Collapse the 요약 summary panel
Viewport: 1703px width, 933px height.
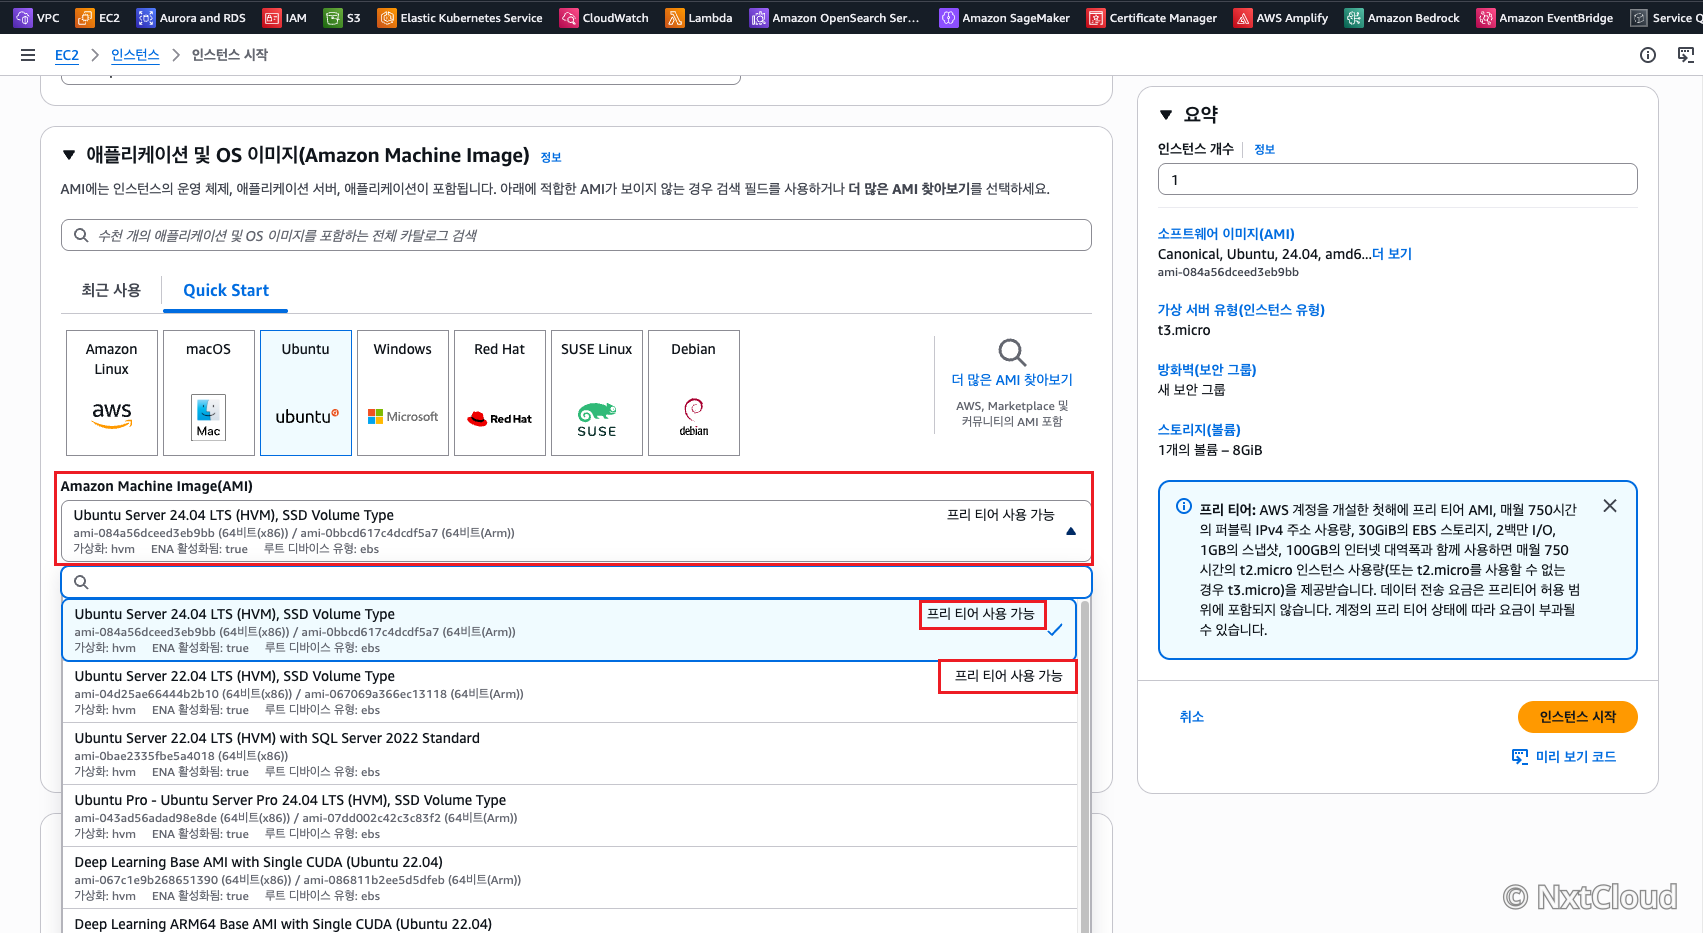pyautogui.click(x=1166, y=115)
